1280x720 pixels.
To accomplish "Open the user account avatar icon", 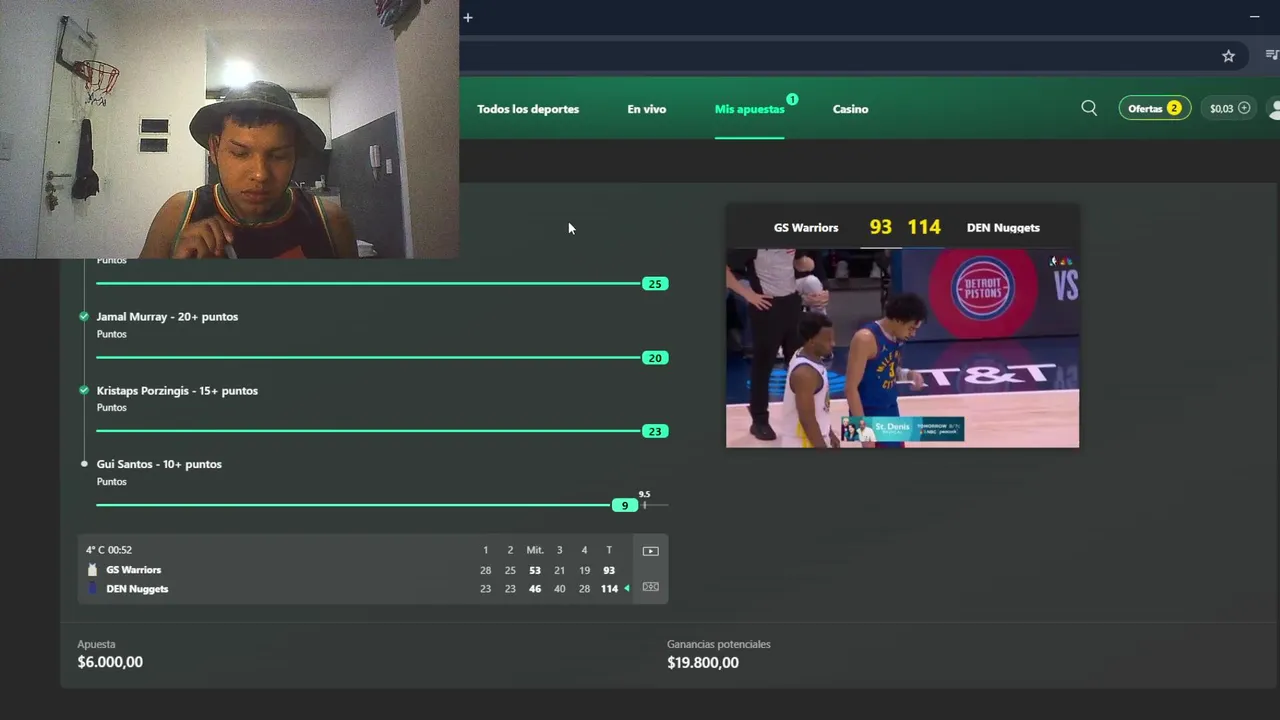I will (1274, 108).
